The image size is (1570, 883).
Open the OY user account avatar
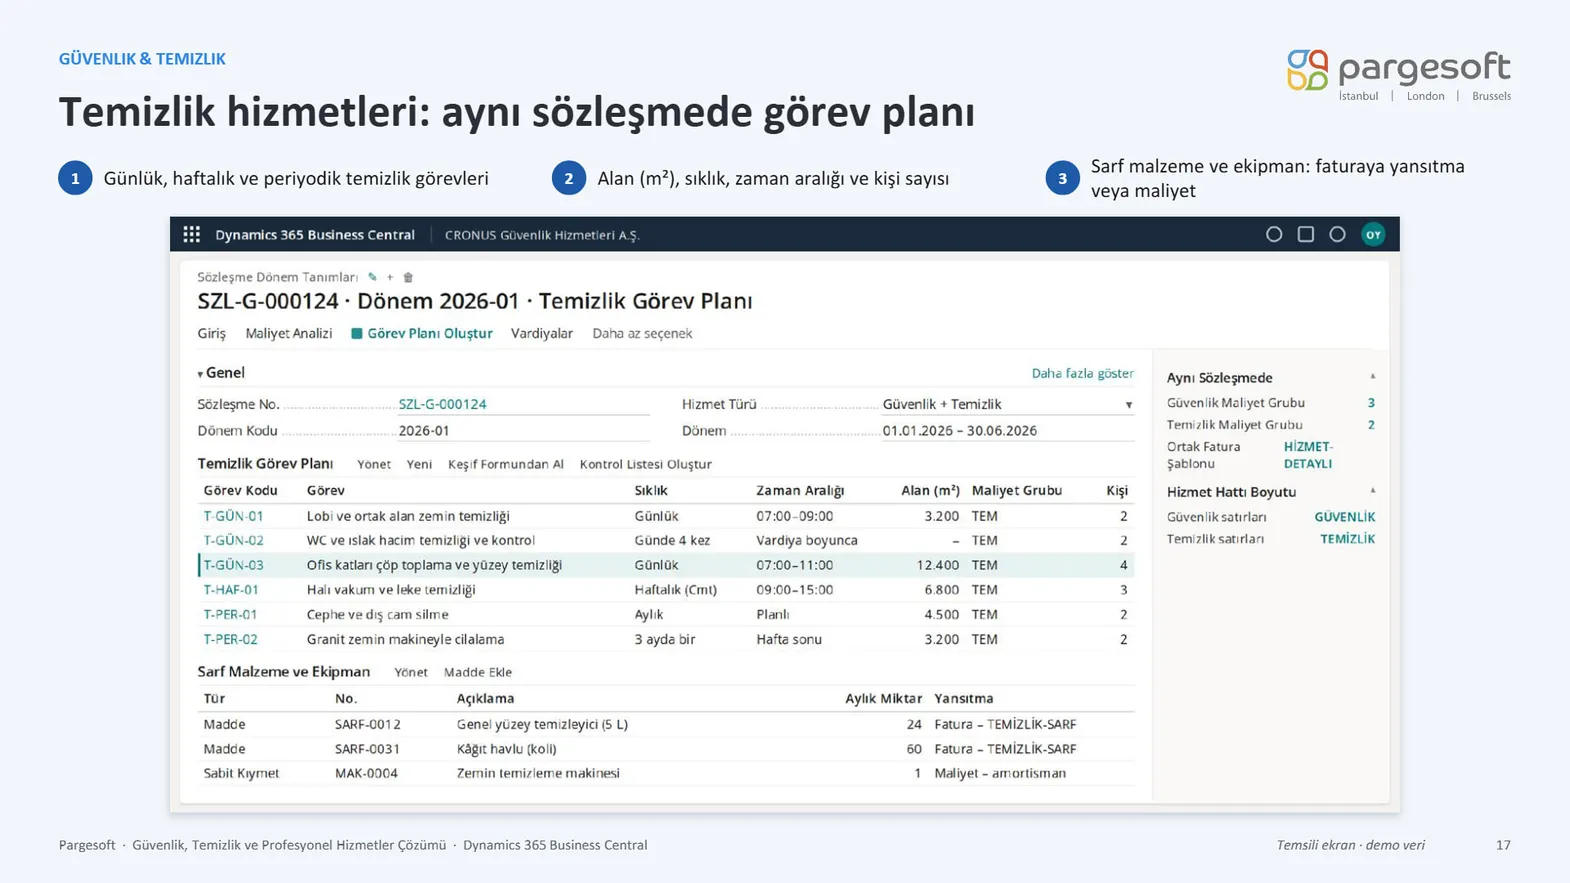1373,234
